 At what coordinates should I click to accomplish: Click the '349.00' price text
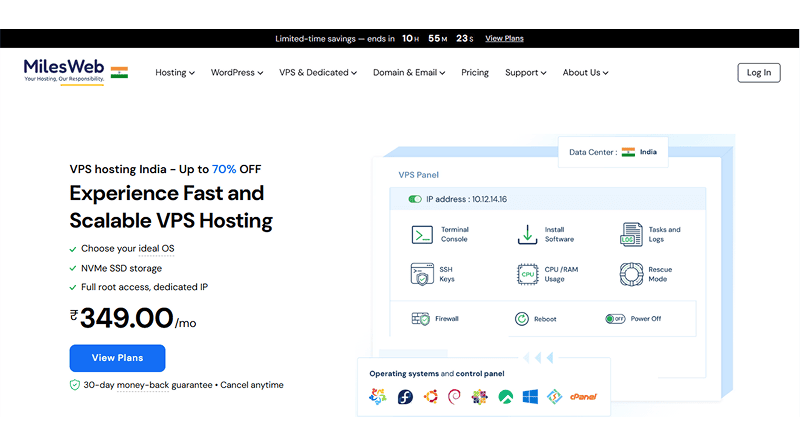point(127,318)
